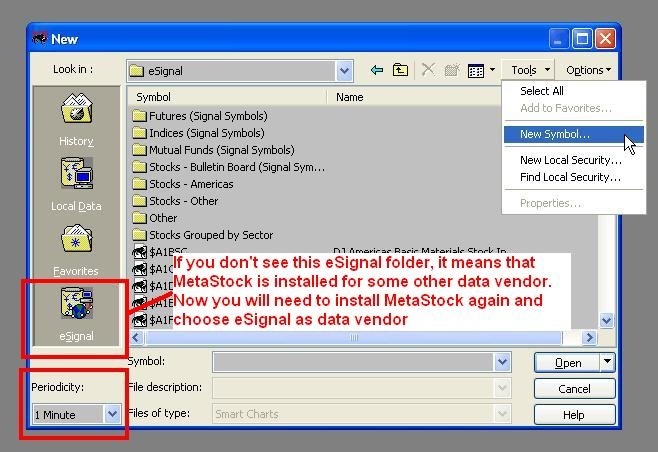
Task: Click the Stocks - Bulletin Board folder icon
Action: point(139,167)
